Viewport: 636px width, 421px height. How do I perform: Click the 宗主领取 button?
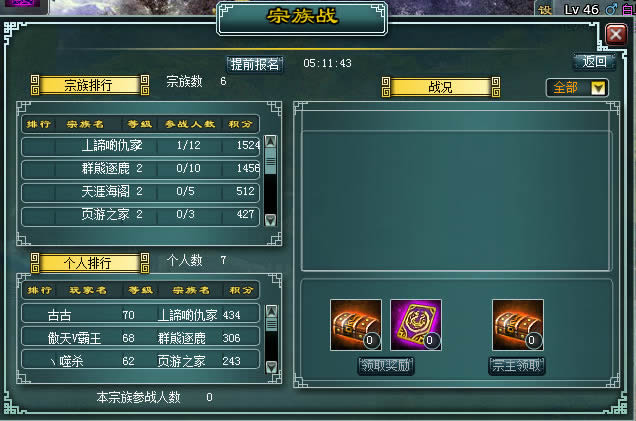pos(516,366)
